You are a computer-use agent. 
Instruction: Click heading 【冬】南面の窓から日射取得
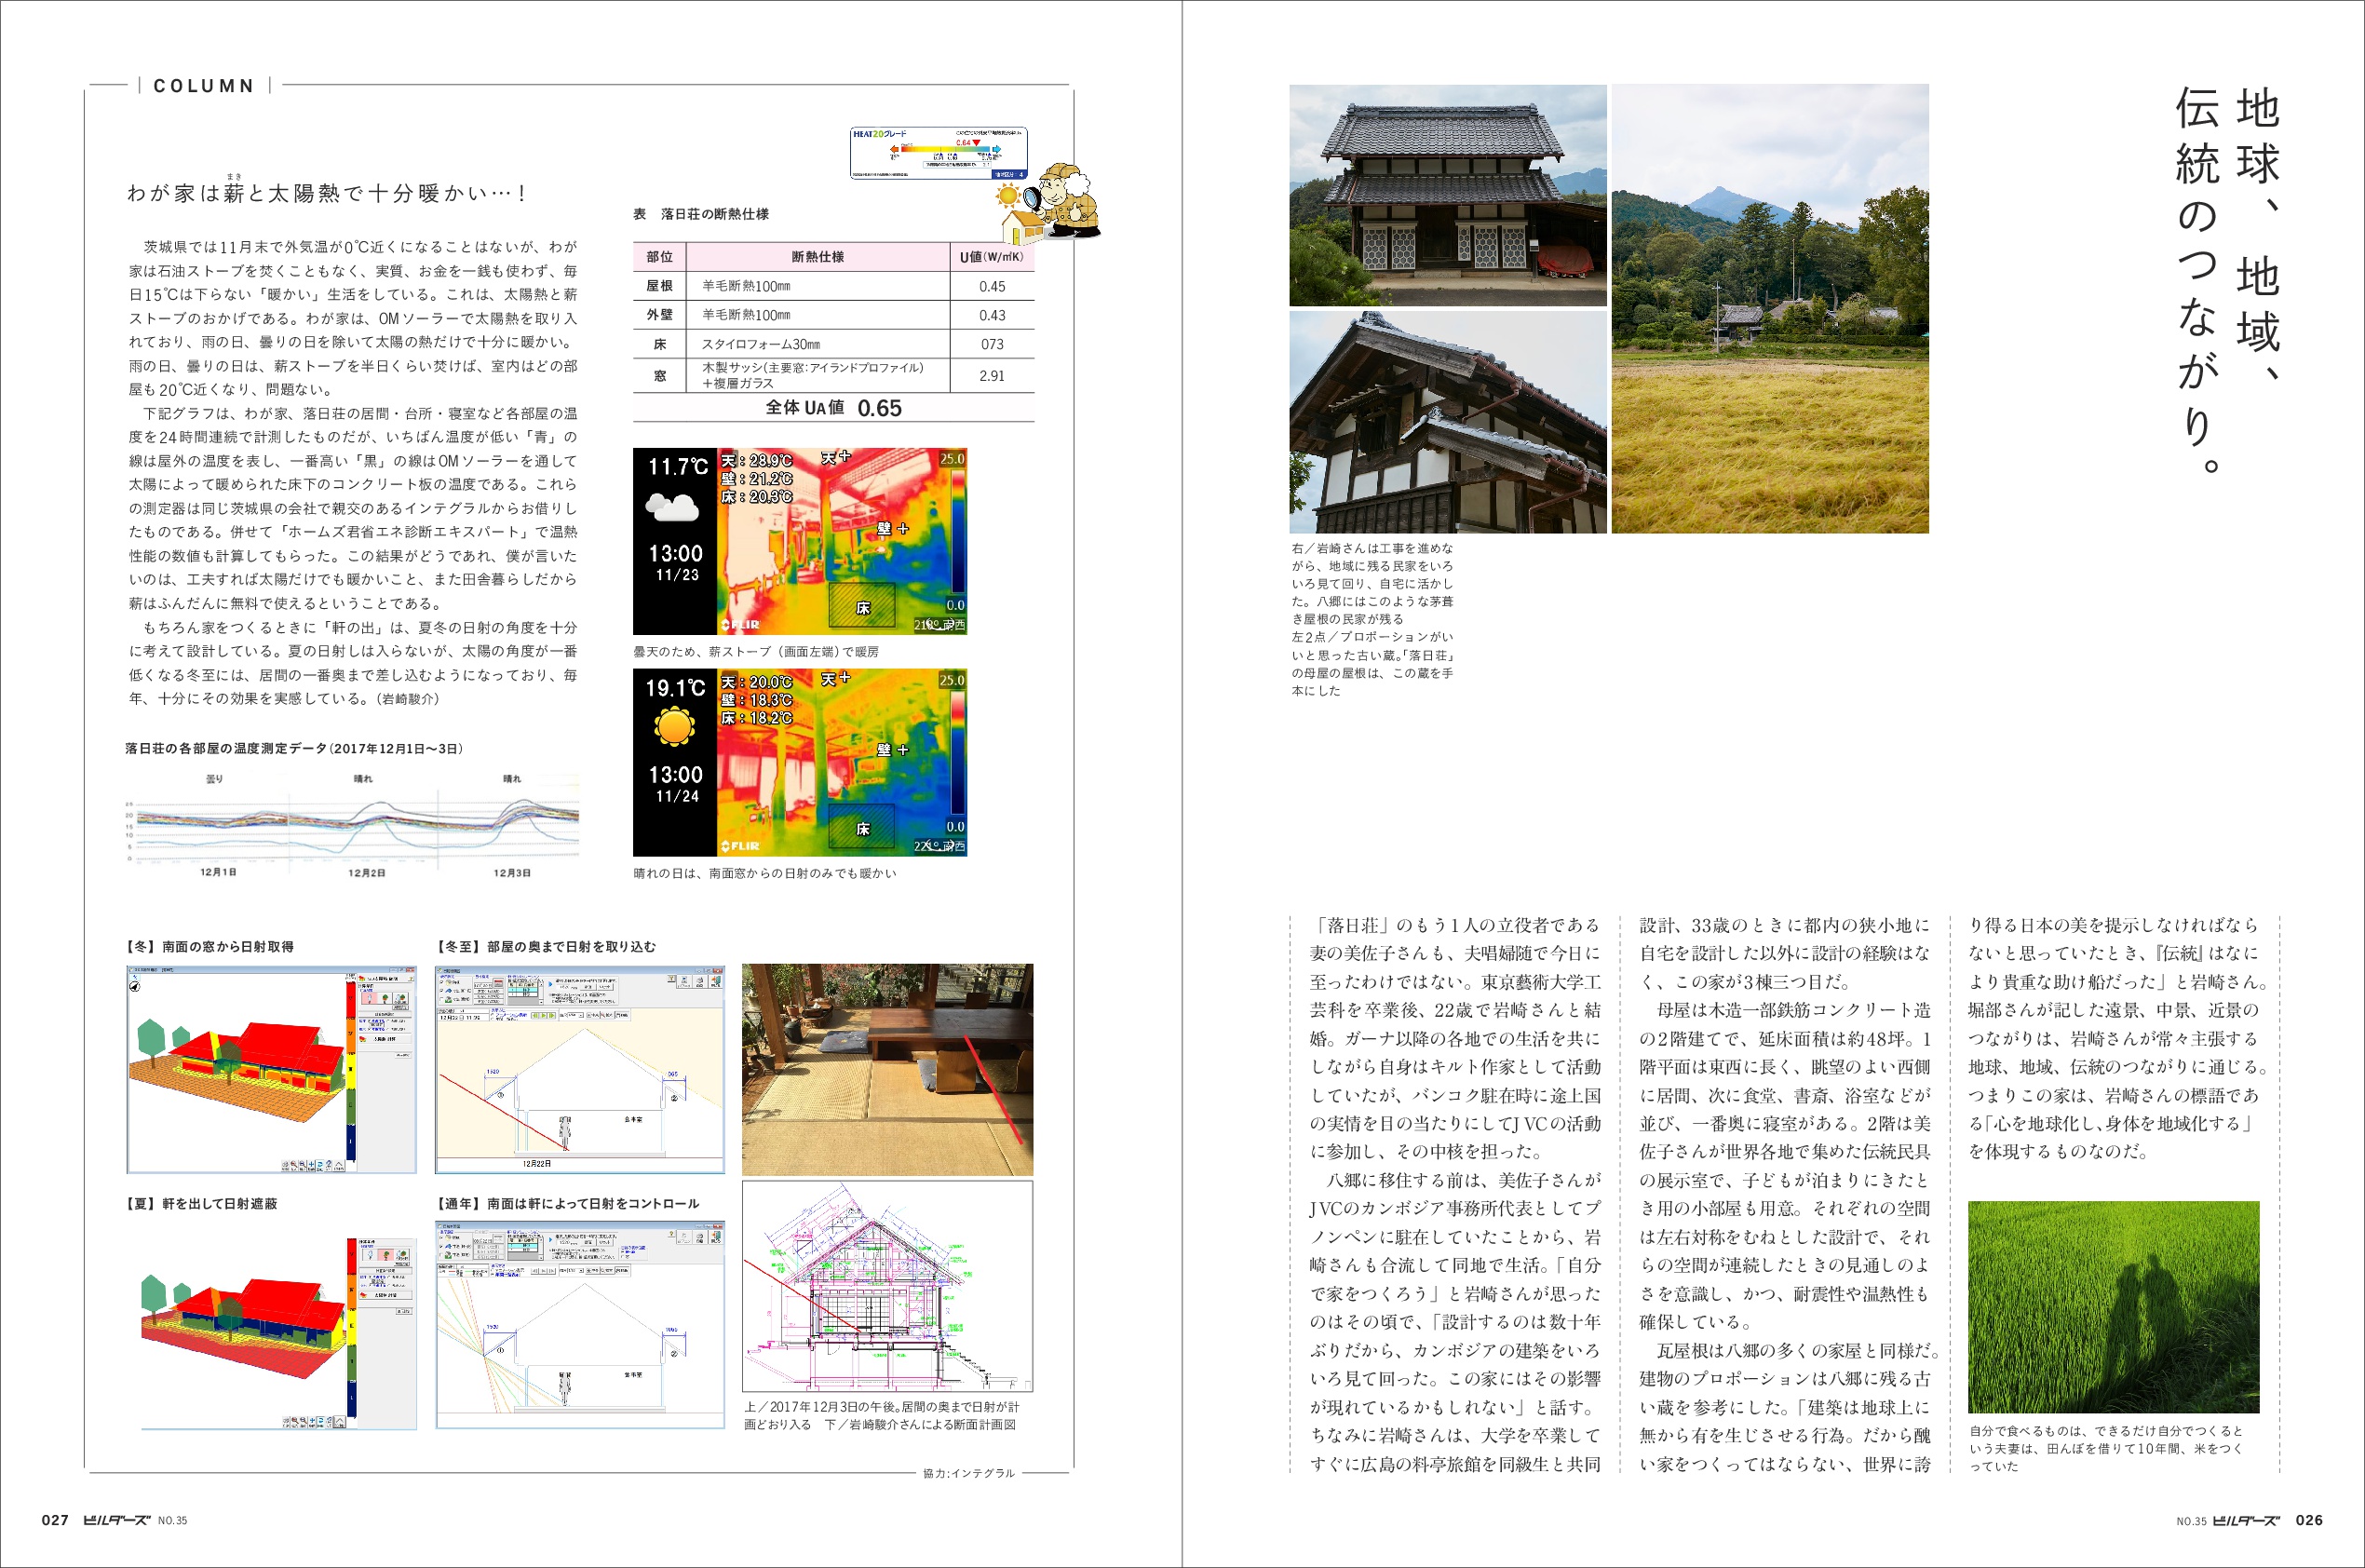coord(208,946)
